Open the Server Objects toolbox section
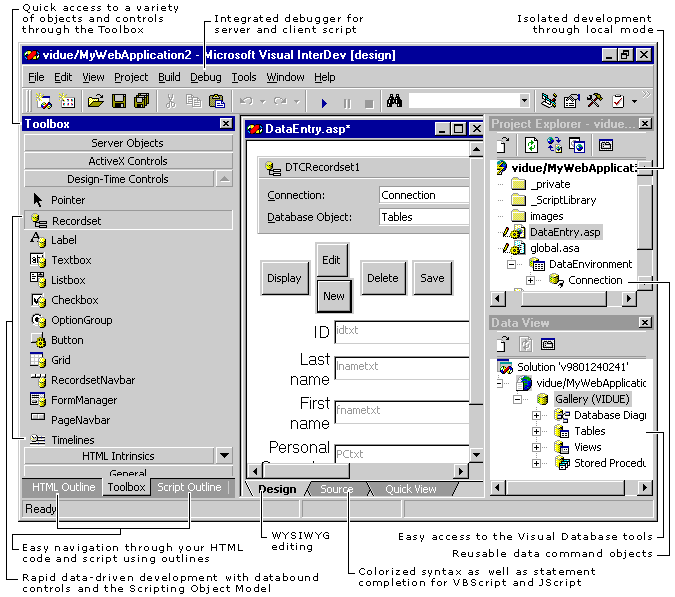This screenshot has height=597, width=675. [128, 143]
